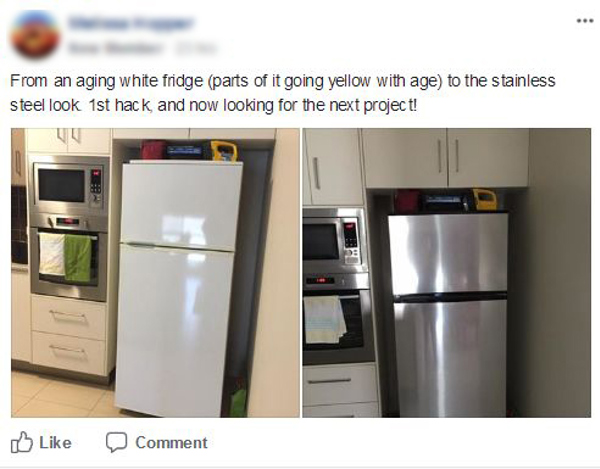Click the green towel on the oven door
The image size is (600, 469).
point(78,258)
